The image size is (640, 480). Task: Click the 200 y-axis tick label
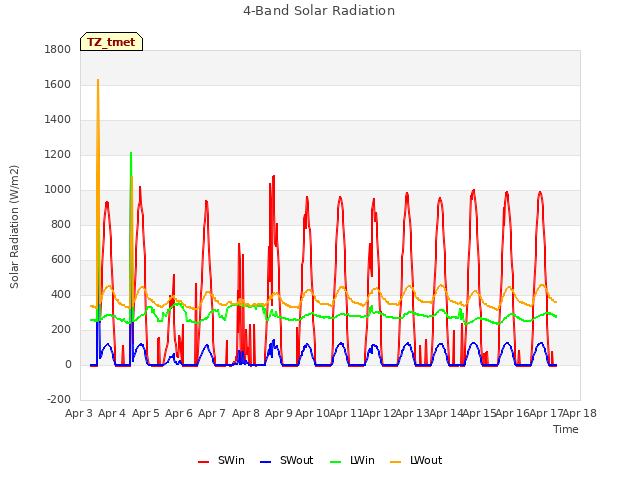61,330
